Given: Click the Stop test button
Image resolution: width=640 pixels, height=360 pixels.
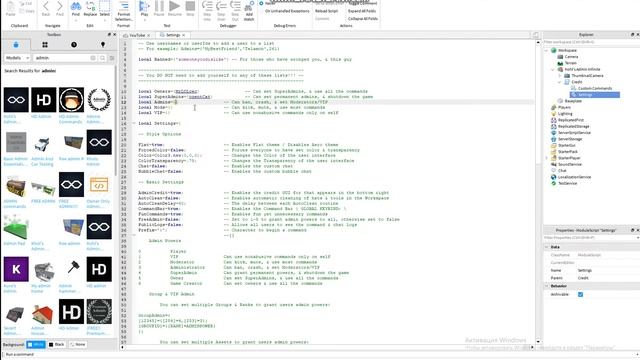Looking at the screenshot, I should (x=190, y=9).
